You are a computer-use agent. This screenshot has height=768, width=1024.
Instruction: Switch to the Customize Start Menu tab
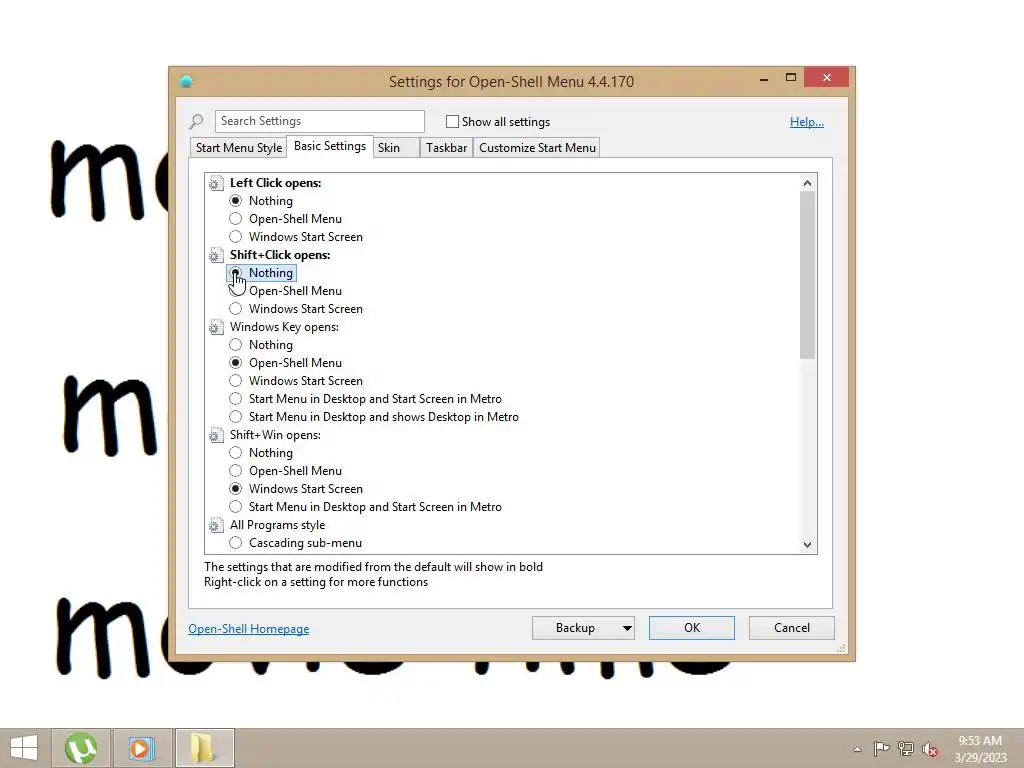(537, 148)
